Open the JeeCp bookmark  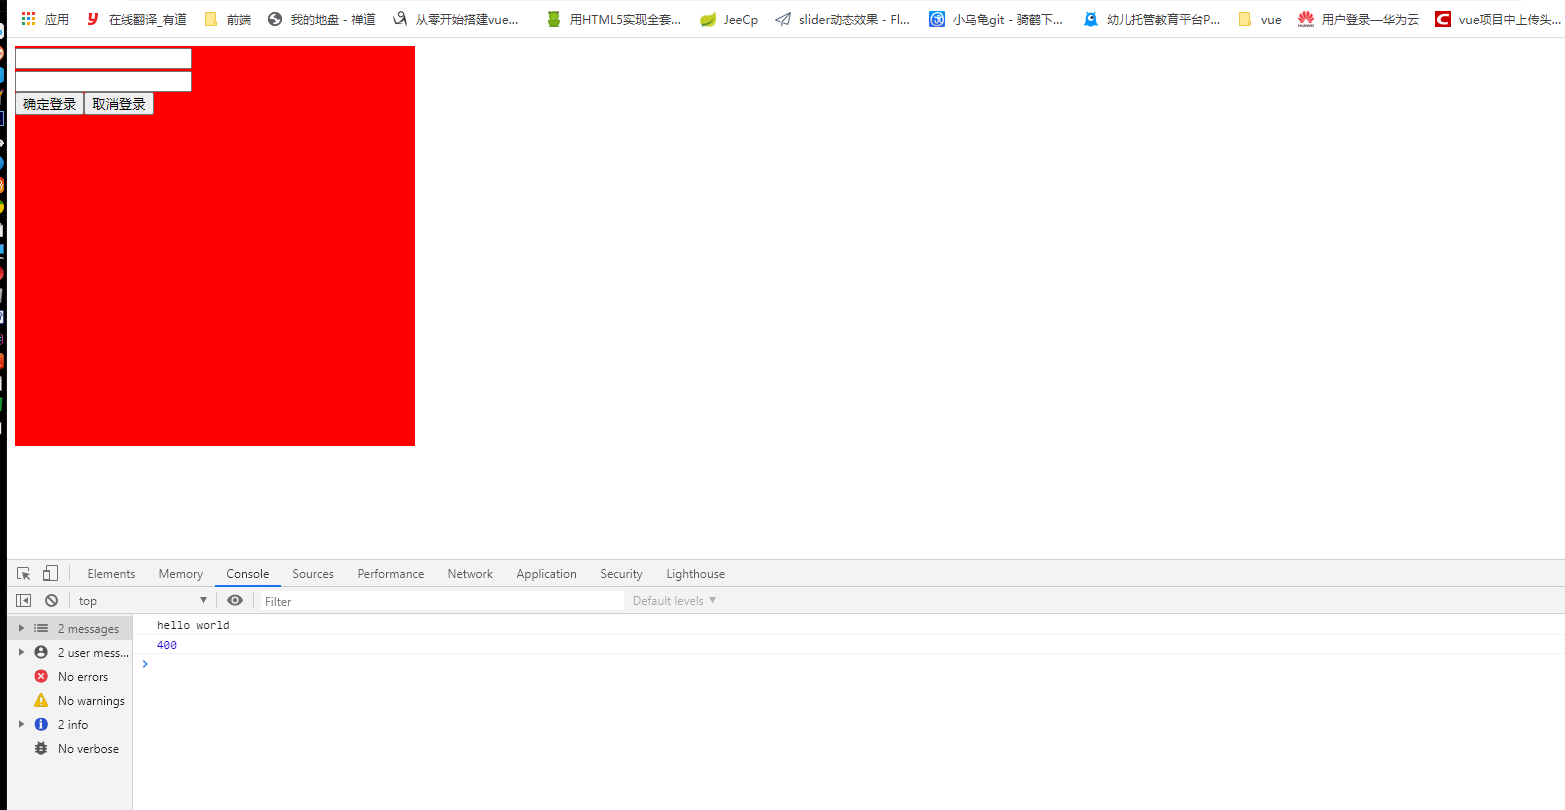728,19
